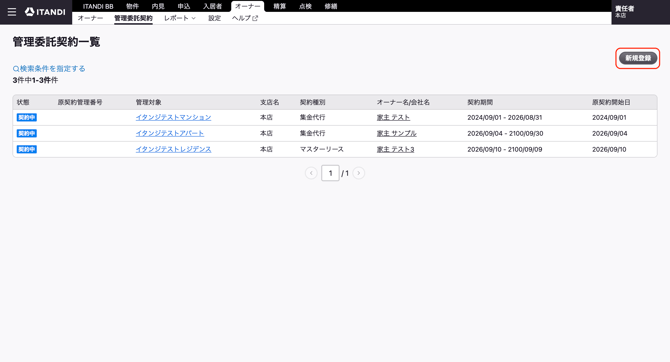670x362 pixels.
Task: Select the オーナー top tab
Action: (x=247, y=6)
